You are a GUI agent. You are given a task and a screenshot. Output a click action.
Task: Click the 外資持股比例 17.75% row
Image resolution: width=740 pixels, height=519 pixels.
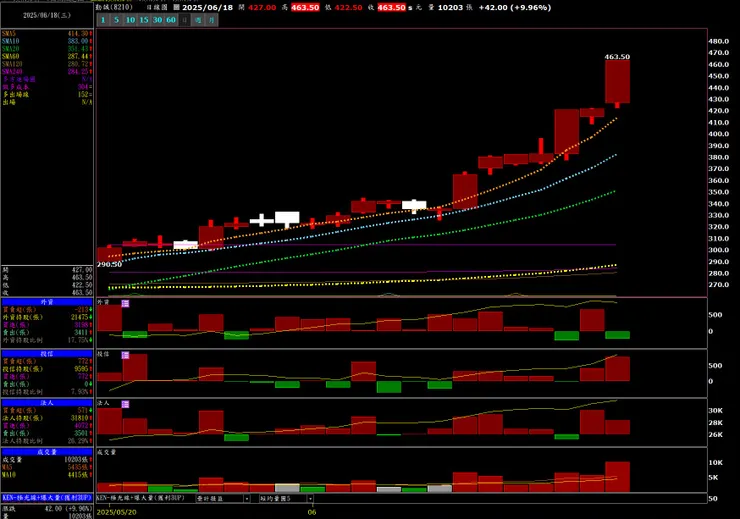(47, 340)
